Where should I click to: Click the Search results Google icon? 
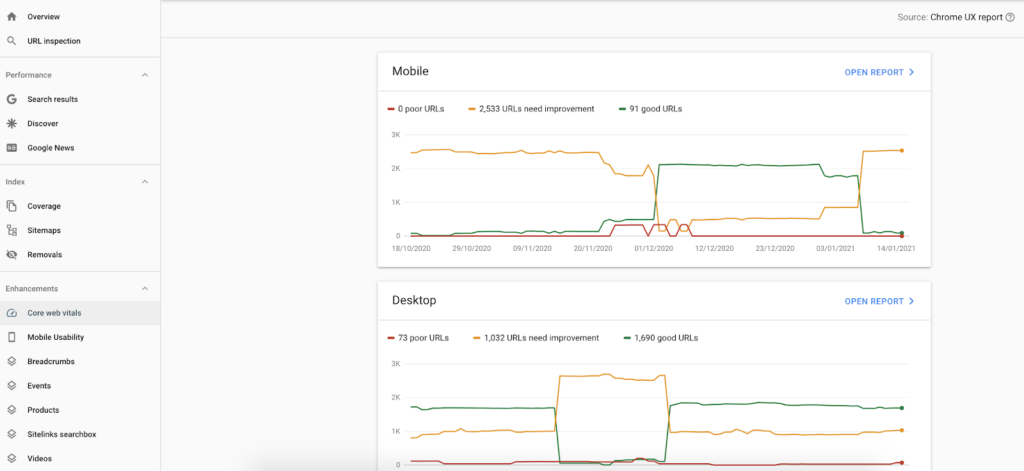[11, 99]
